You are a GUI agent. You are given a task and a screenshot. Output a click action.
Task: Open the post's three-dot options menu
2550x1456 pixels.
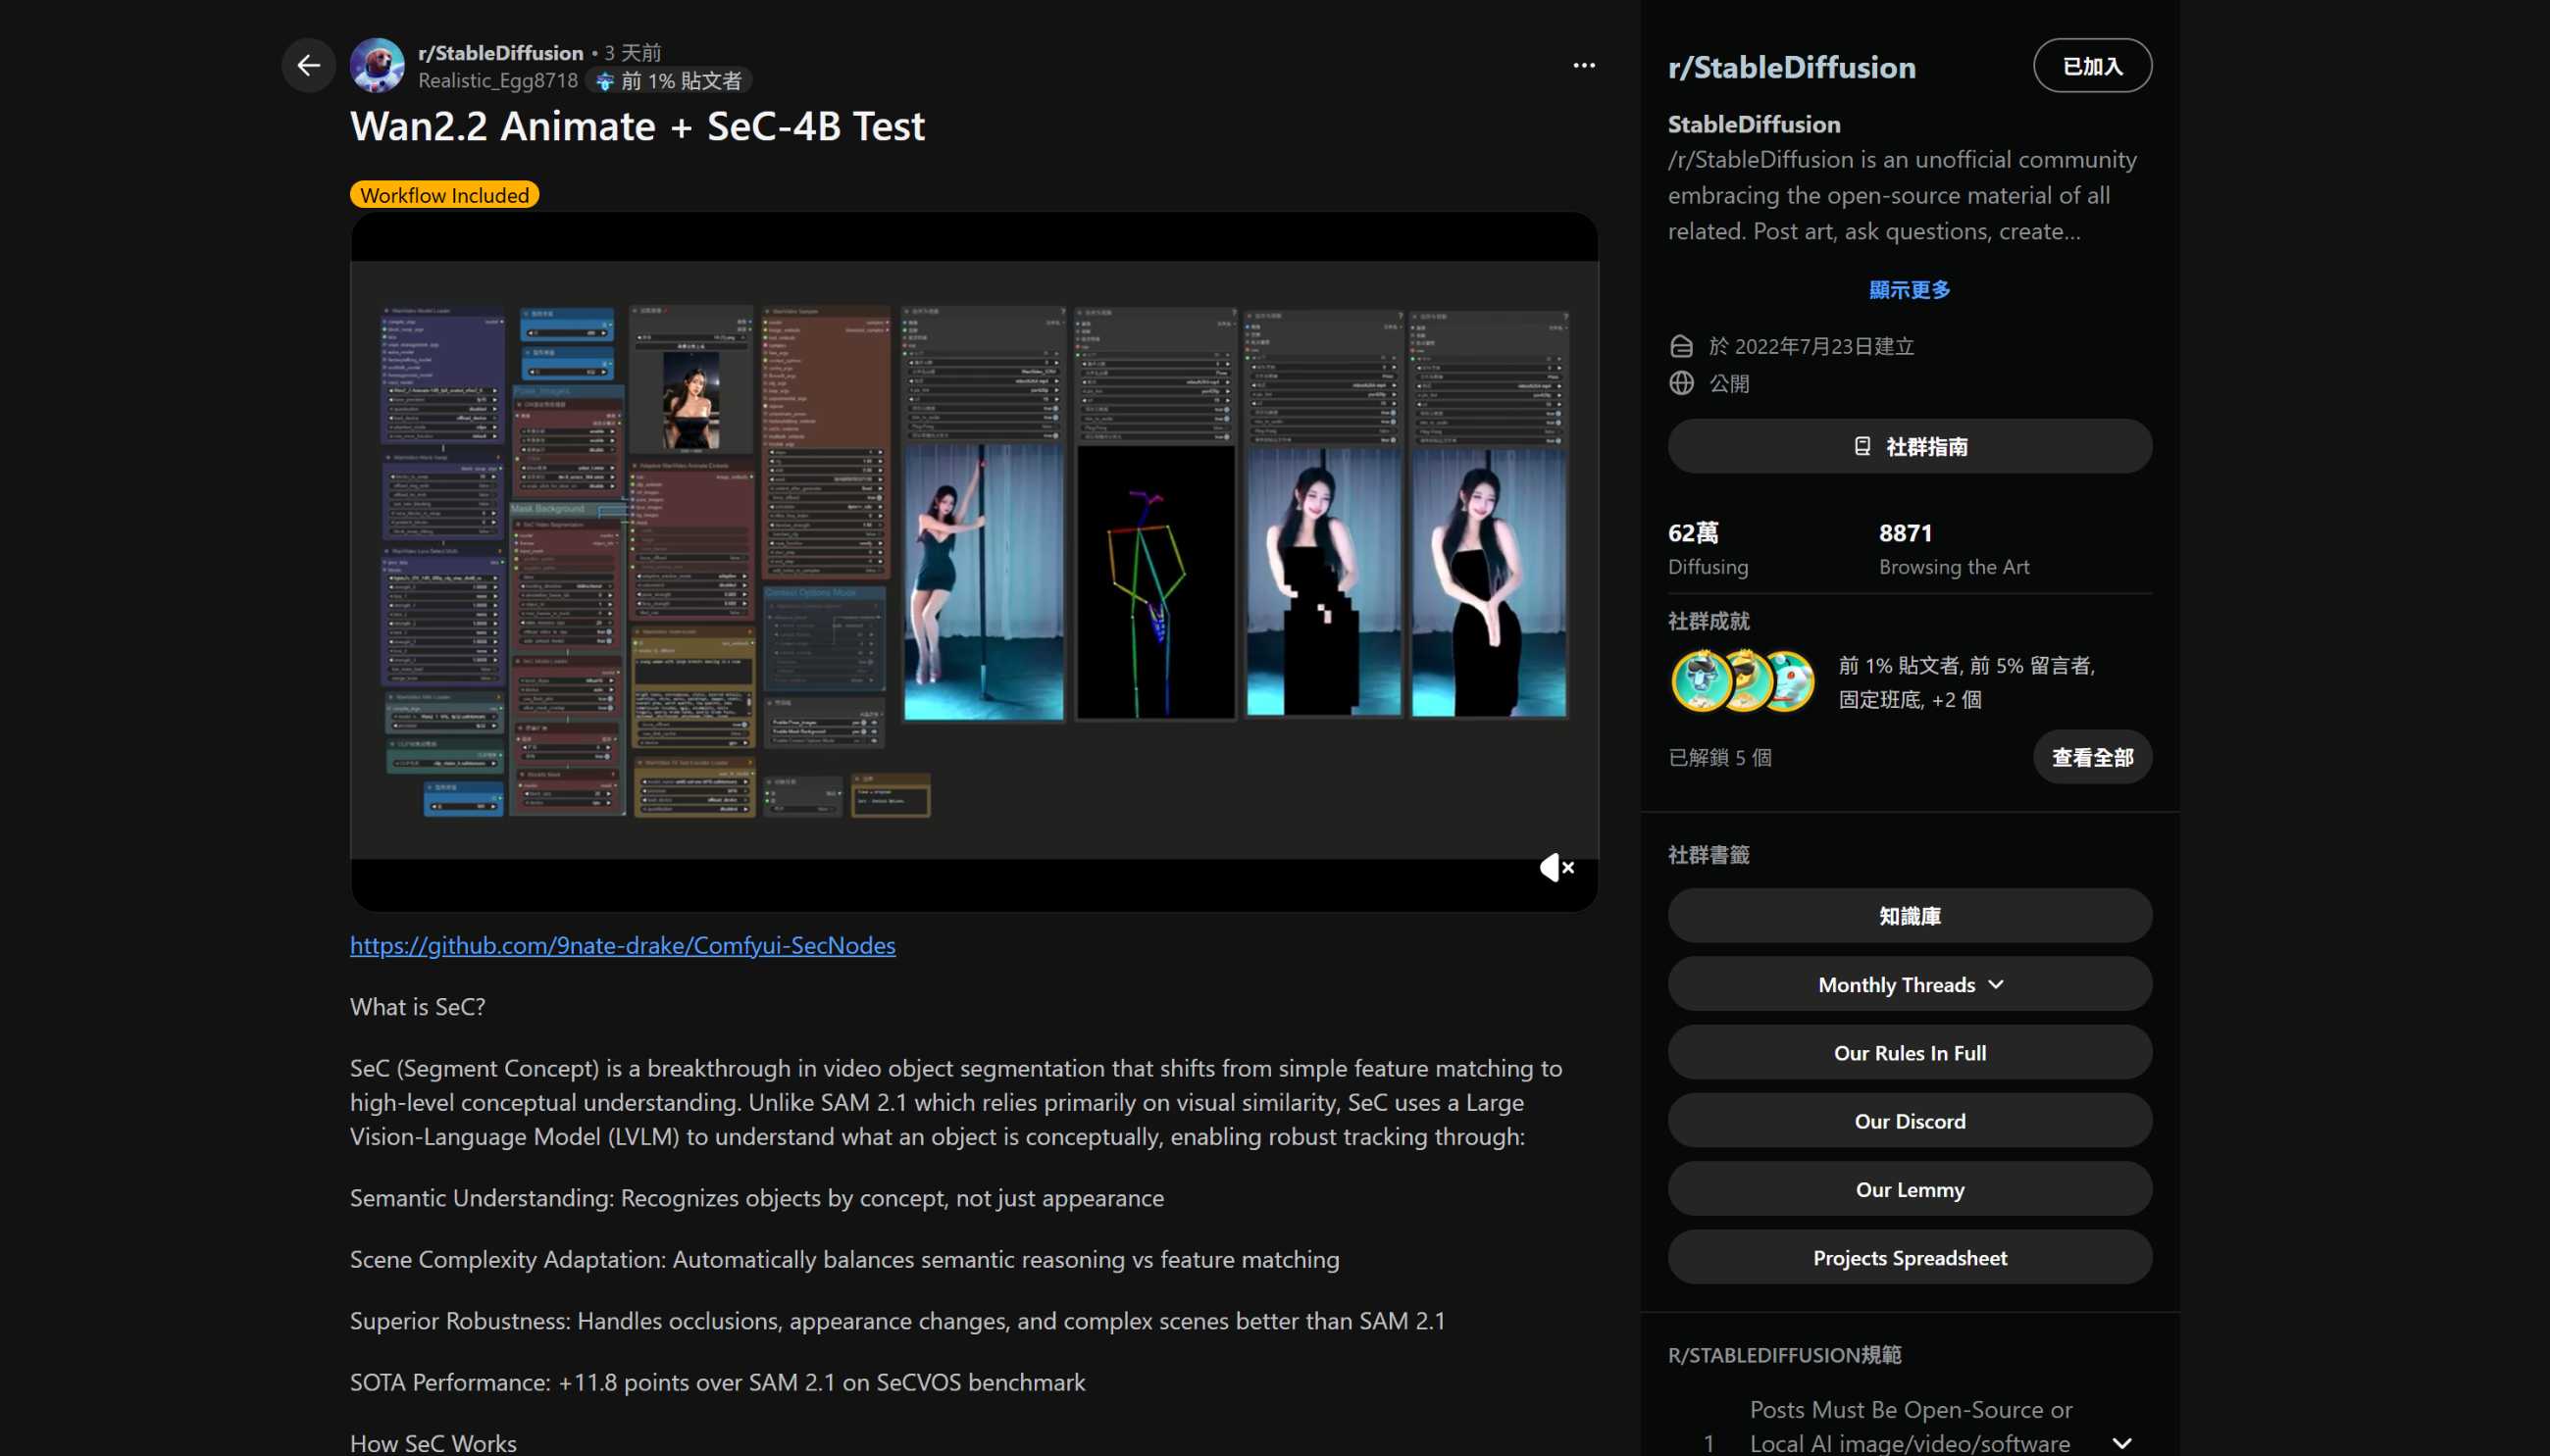1583,66
